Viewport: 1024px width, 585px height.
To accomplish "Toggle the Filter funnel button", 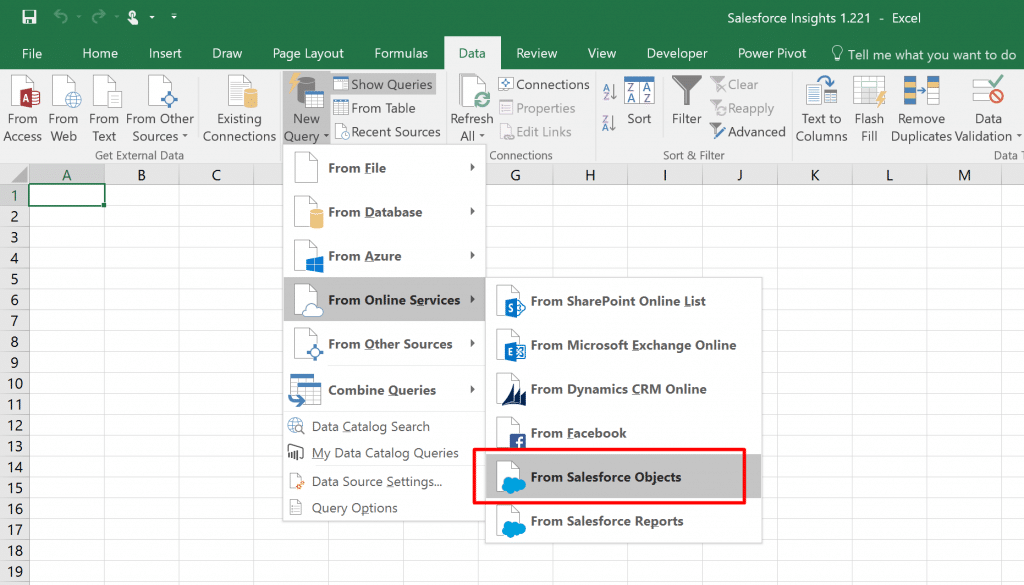I will point(686,101).
